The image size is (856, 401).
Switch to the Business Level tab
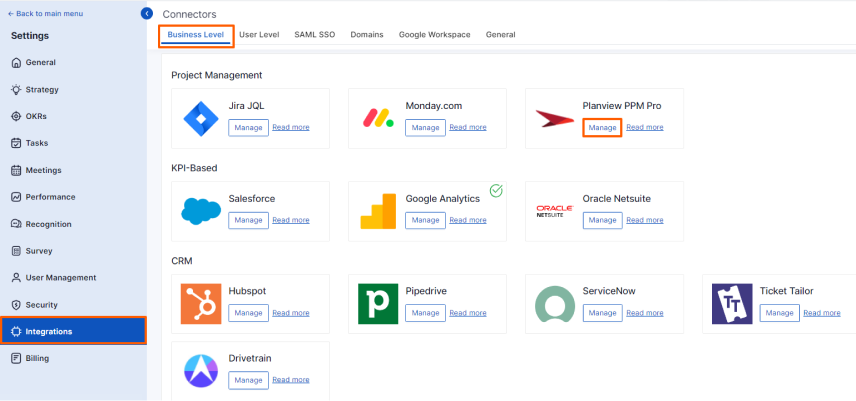tap(195, 35)
